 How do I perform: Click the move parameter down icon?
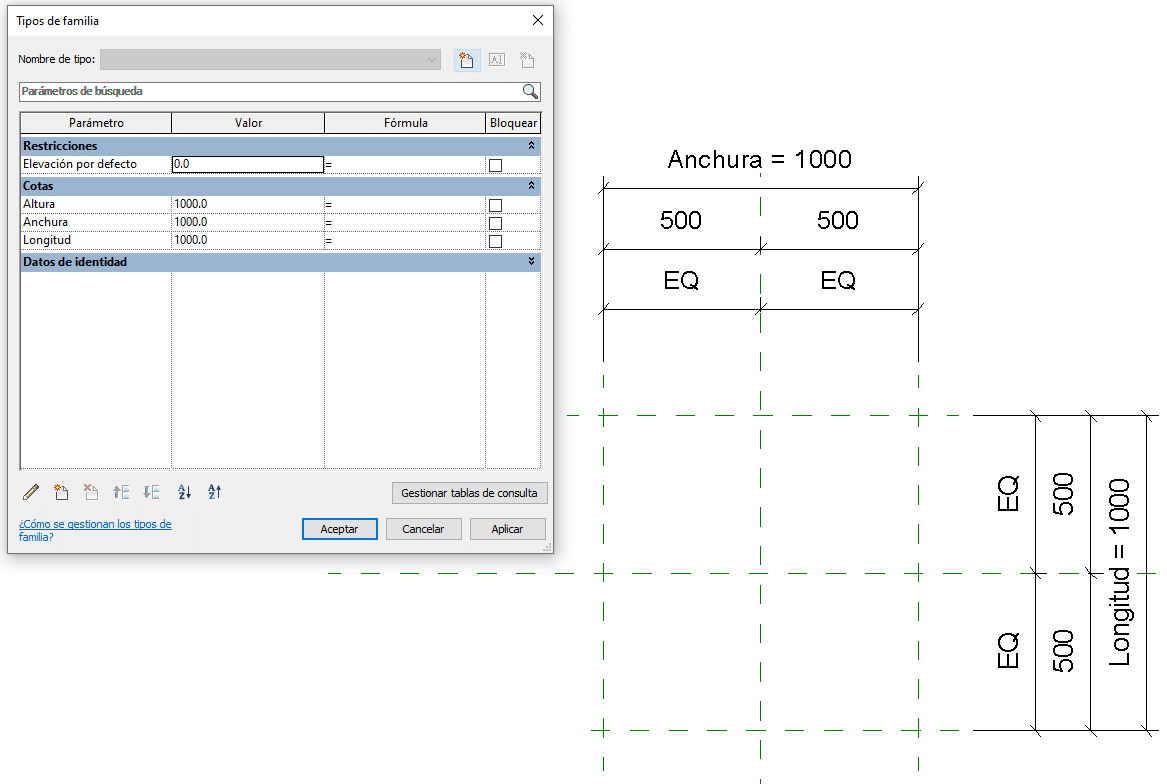pos(152,491)
